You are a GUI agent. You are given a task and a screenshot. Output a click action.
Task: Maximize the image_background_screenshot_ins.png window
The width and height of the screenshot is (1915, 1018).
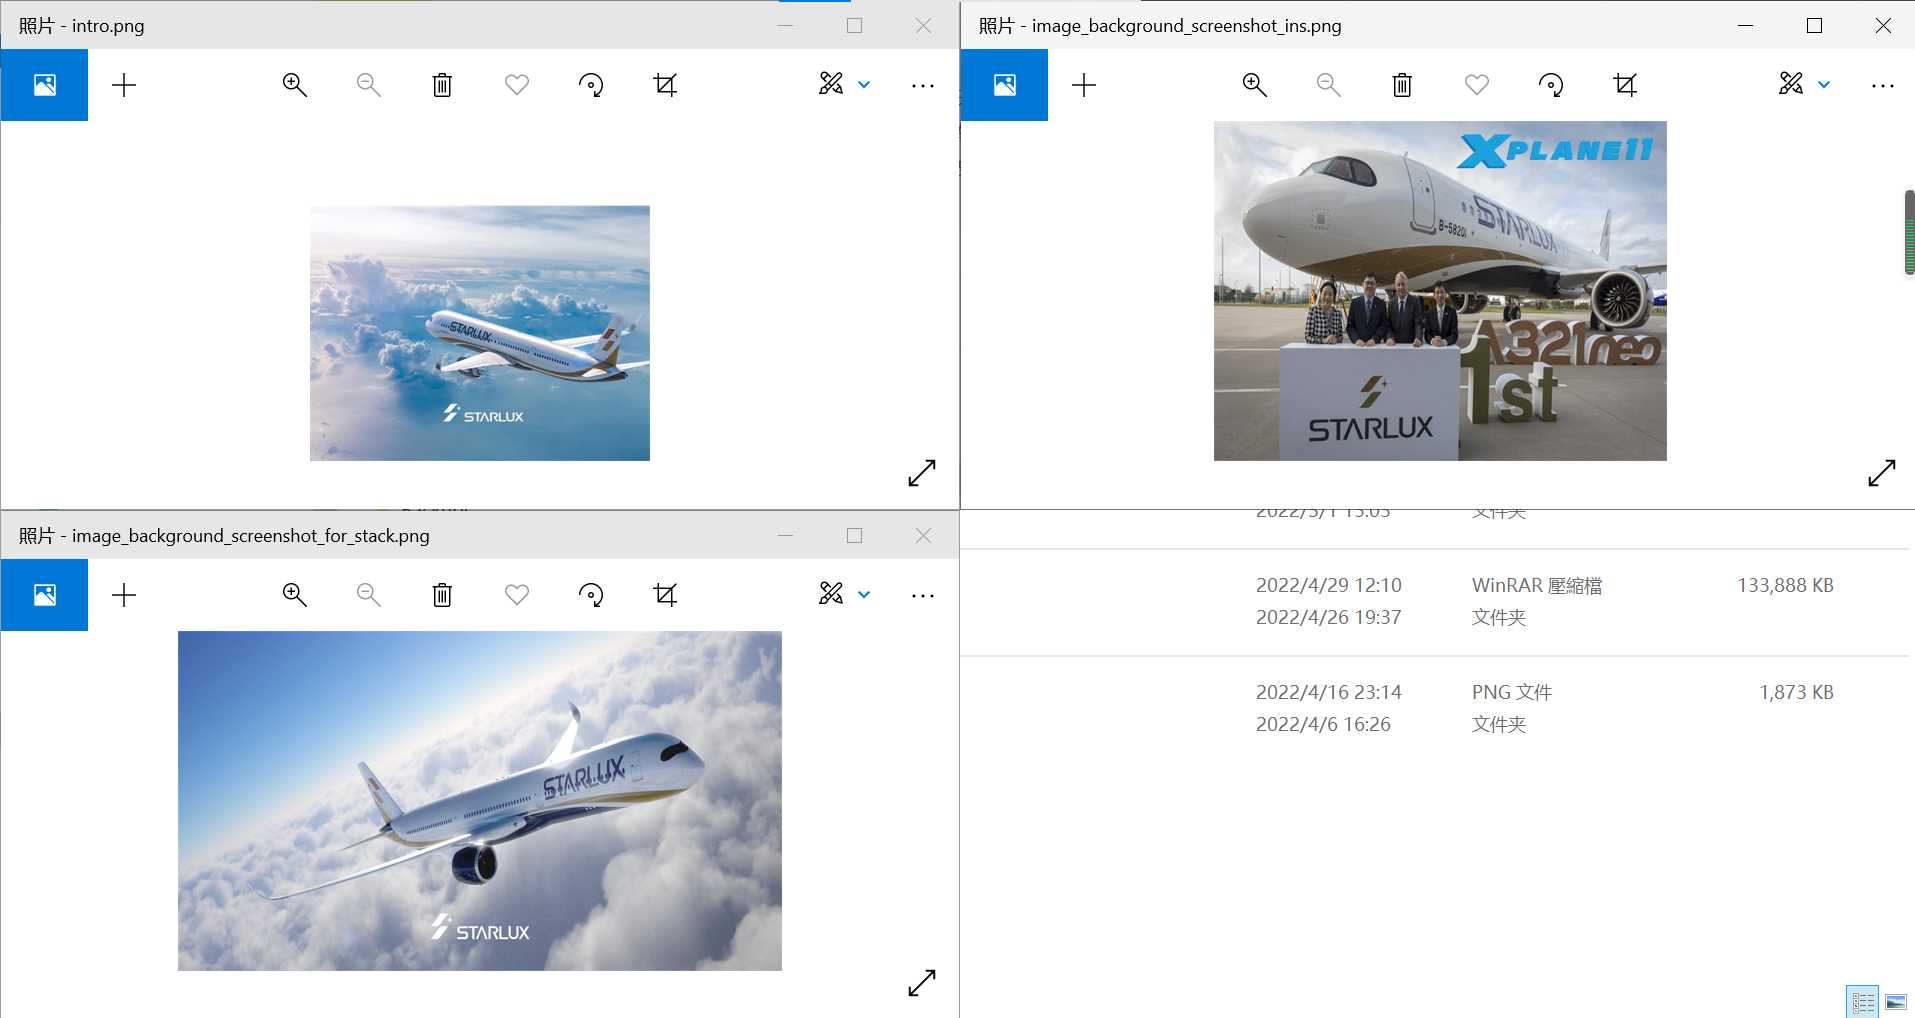pos(1814,25)
